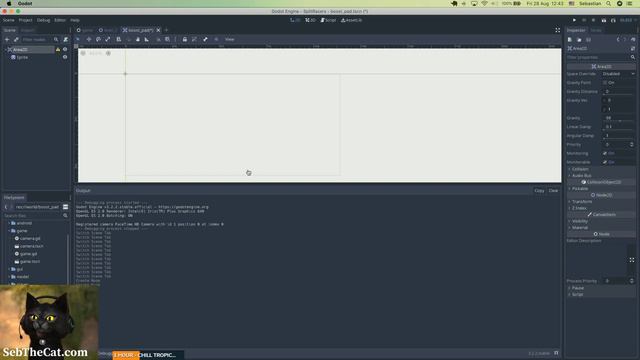
Task: Open the Help menu
Action: point(75,20)
